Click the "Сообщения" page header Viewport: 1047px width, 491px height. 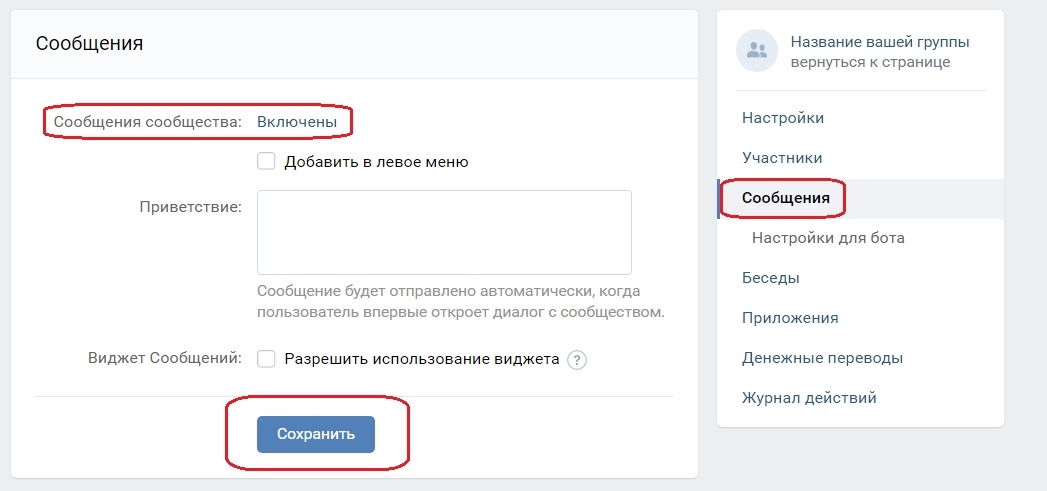[x=89, y=43]
